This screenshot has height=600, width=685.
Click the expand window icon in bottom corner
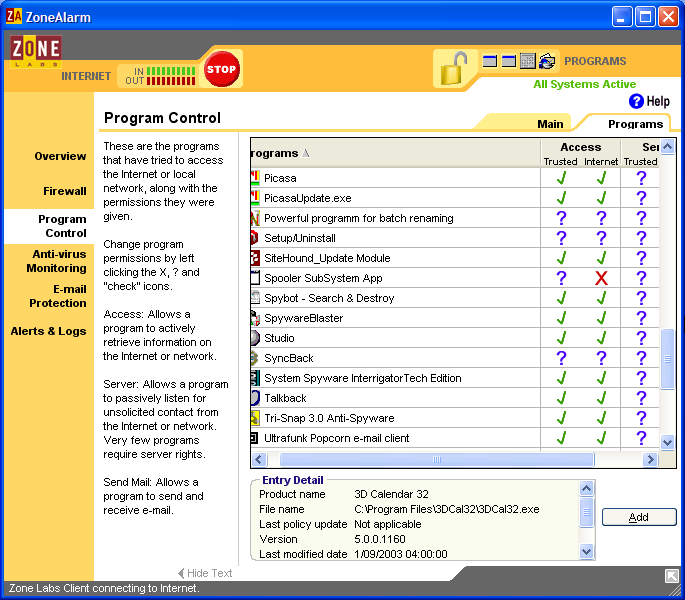[x=671, y=576]
